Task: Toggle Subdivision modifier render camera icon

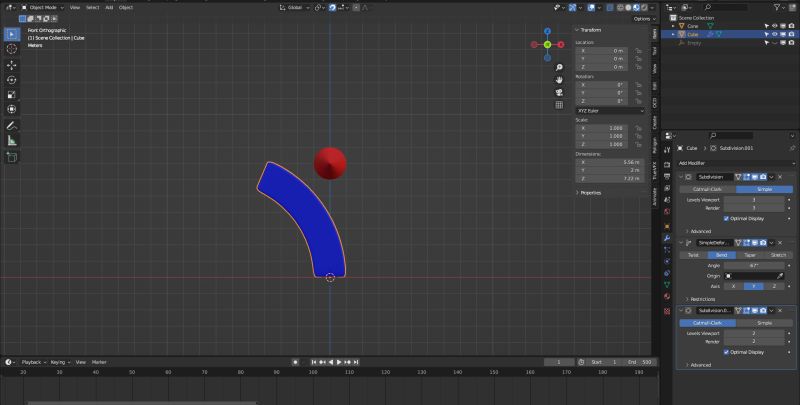Action: click(763, 177)
